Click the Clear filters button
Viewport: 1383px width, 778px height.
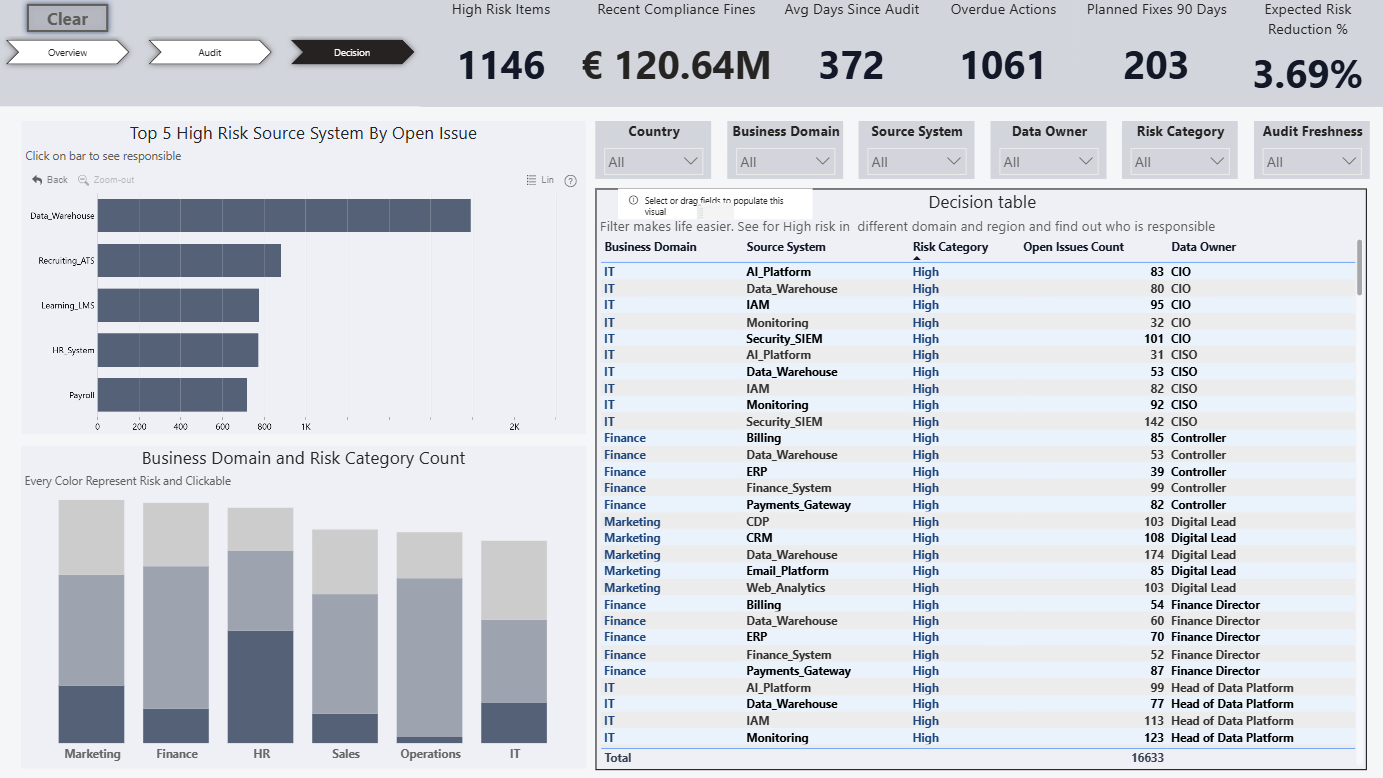[x=67, y=18]
